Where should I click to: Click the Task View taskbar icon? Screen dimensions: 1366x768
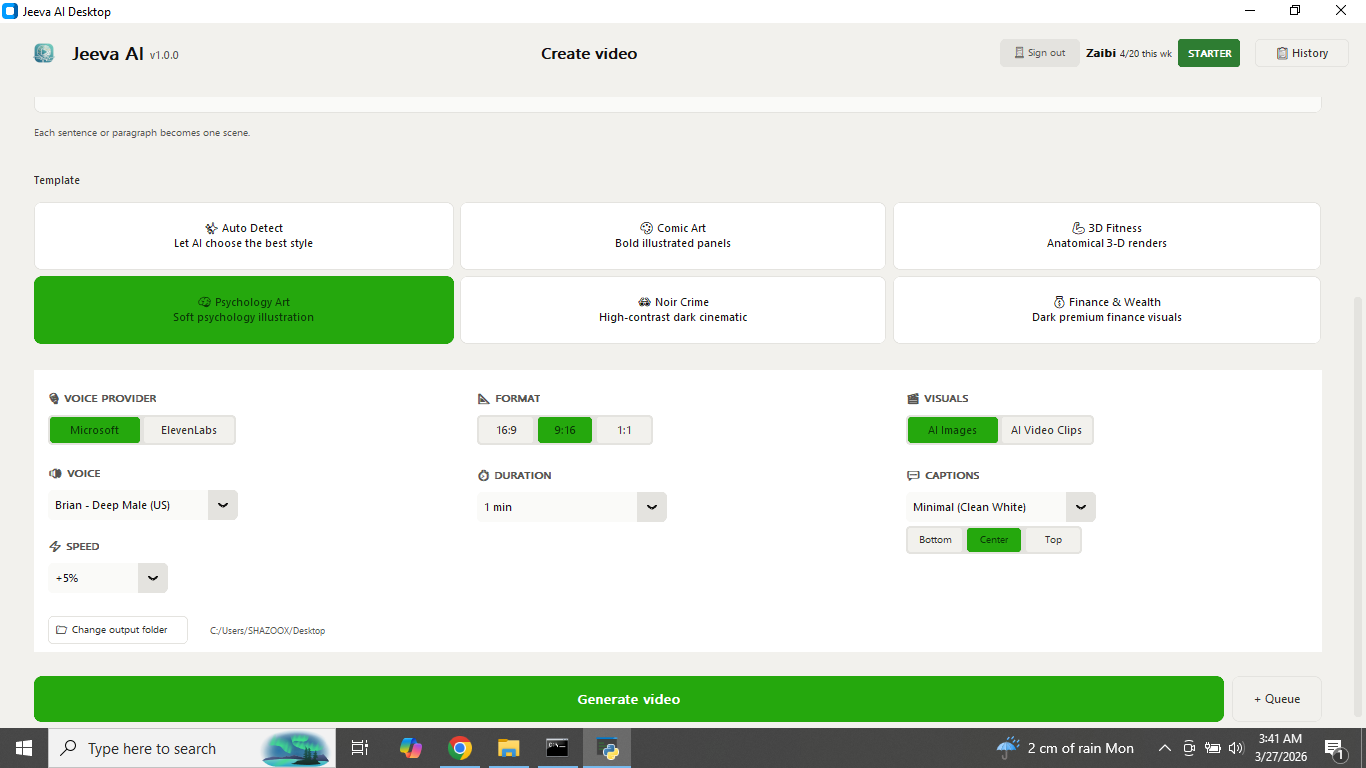(x=360, y=748)
